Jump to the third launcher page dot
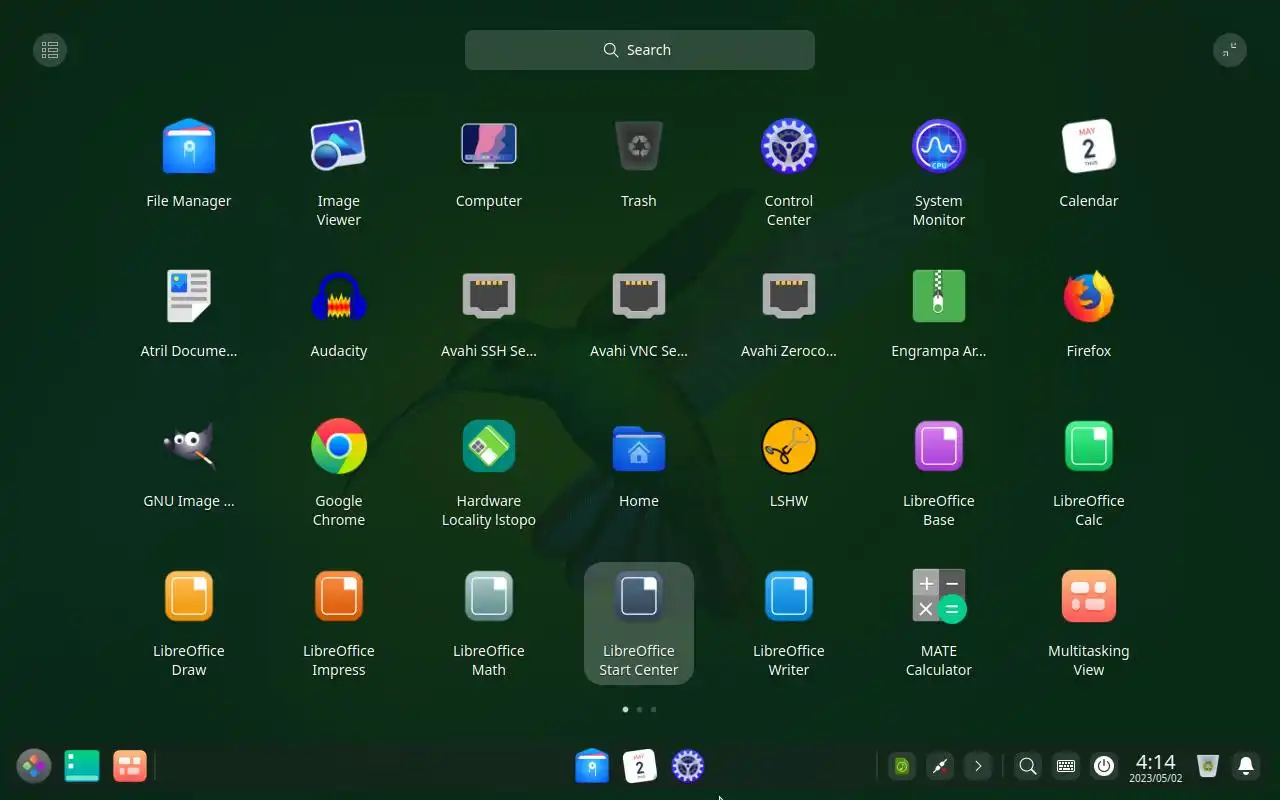Viewport: 1280px width, 800px height. (x=653, y=709)
